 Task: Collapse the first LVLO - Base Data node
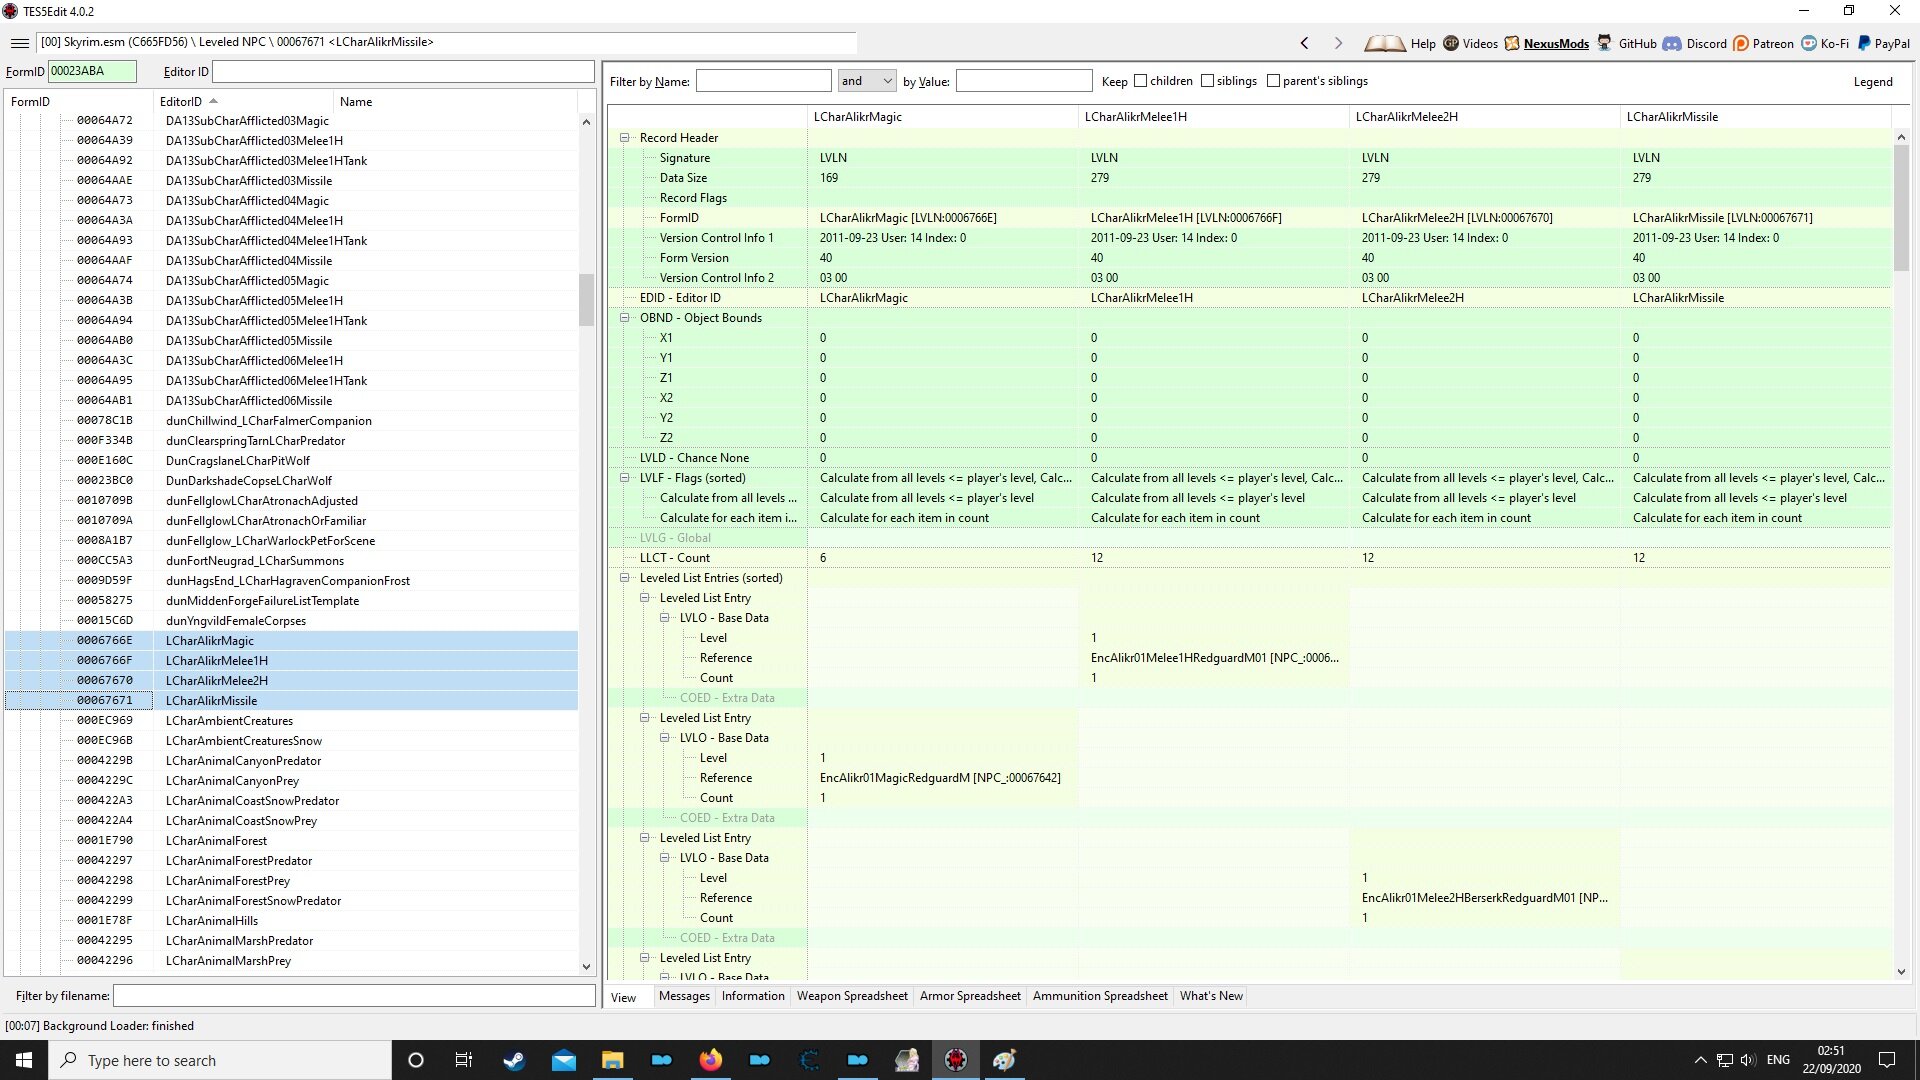(x=665, y=618)
